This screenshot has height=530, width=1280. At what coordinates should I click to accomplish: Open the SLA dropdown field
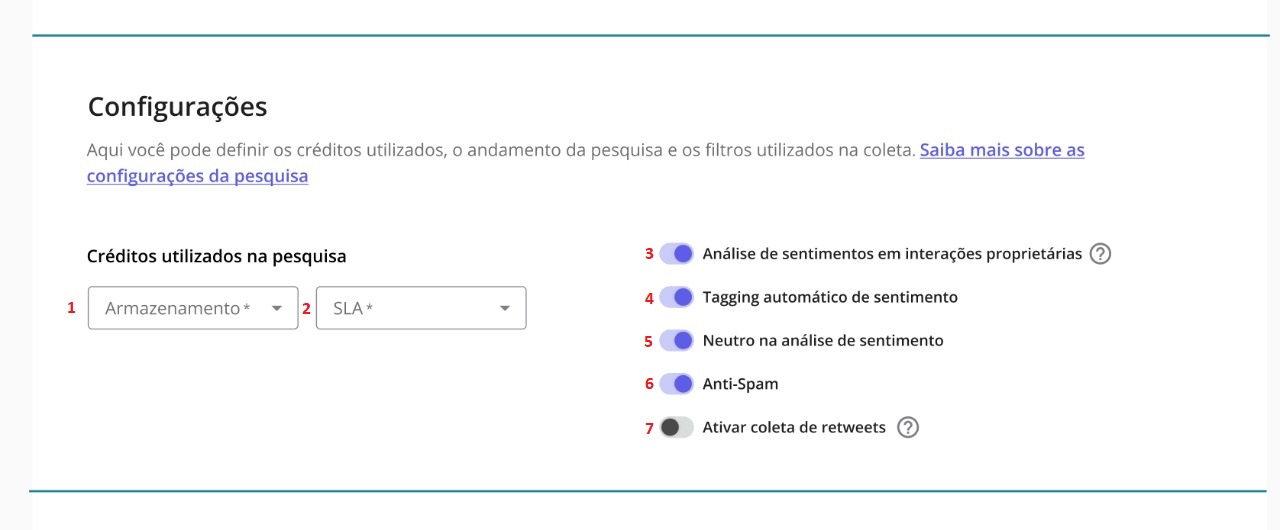pyautogui.click(x=405, y=308)
